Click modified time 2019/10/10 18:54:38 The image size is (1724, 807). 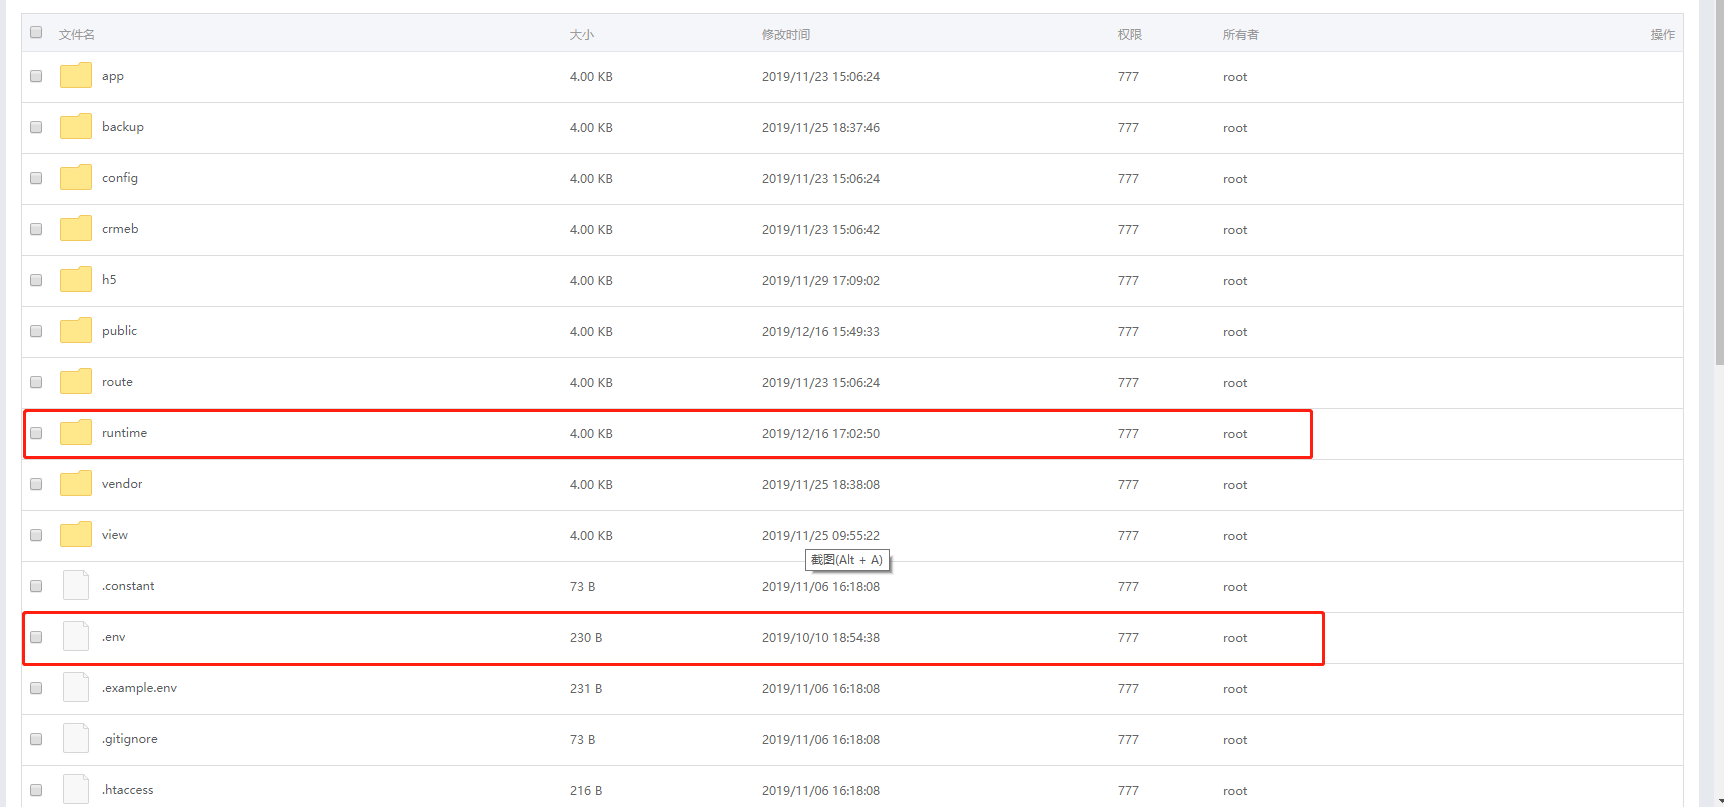click(821, 638)
